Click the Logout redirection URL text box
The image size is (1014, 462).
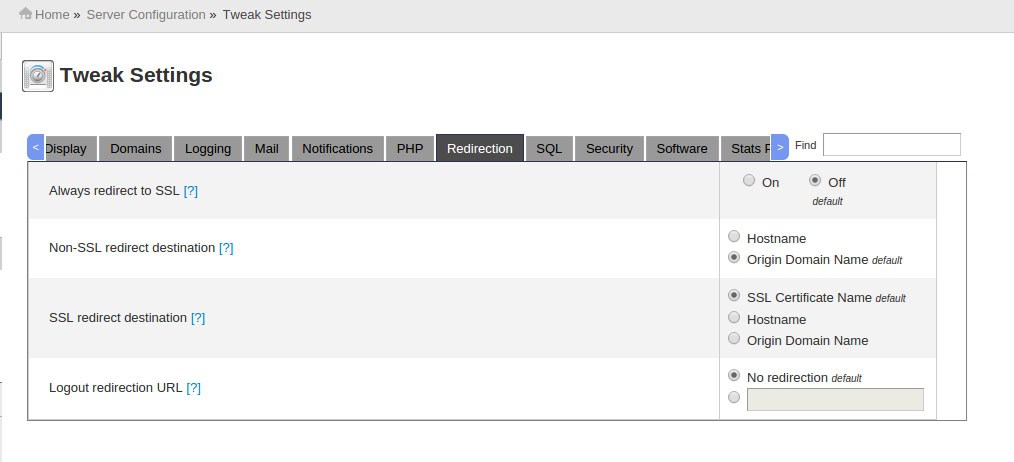(835, 400)
